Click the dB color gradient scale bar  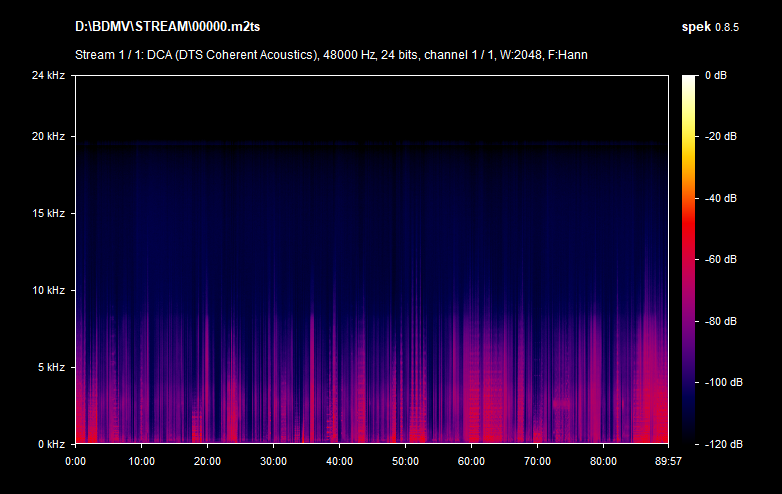(690, 259)
